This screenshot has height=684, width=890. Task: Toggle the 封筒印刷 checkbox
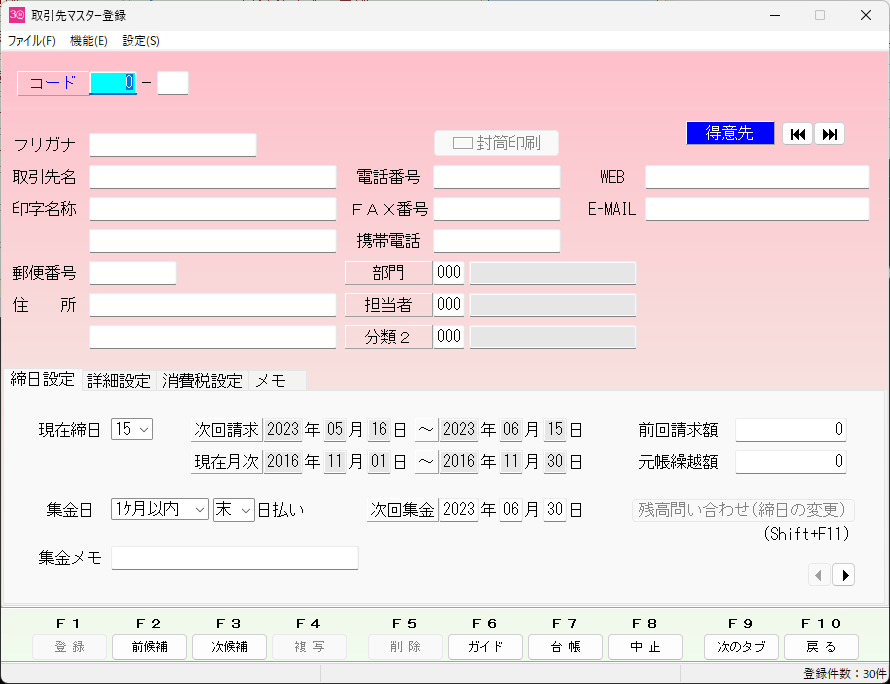[463, 143]
